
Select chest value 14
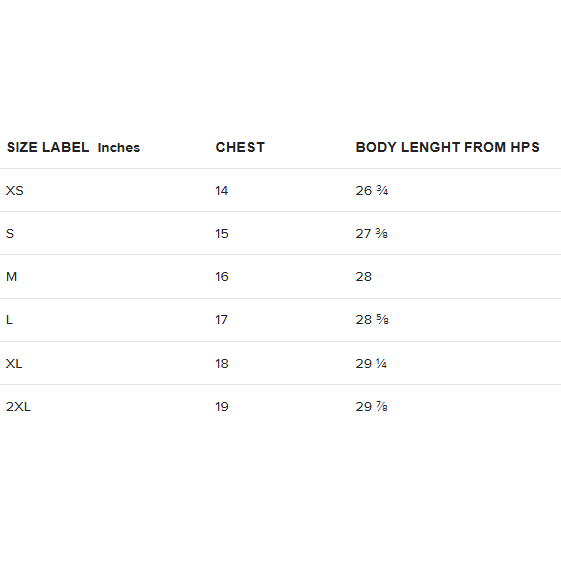coord(221,191)
